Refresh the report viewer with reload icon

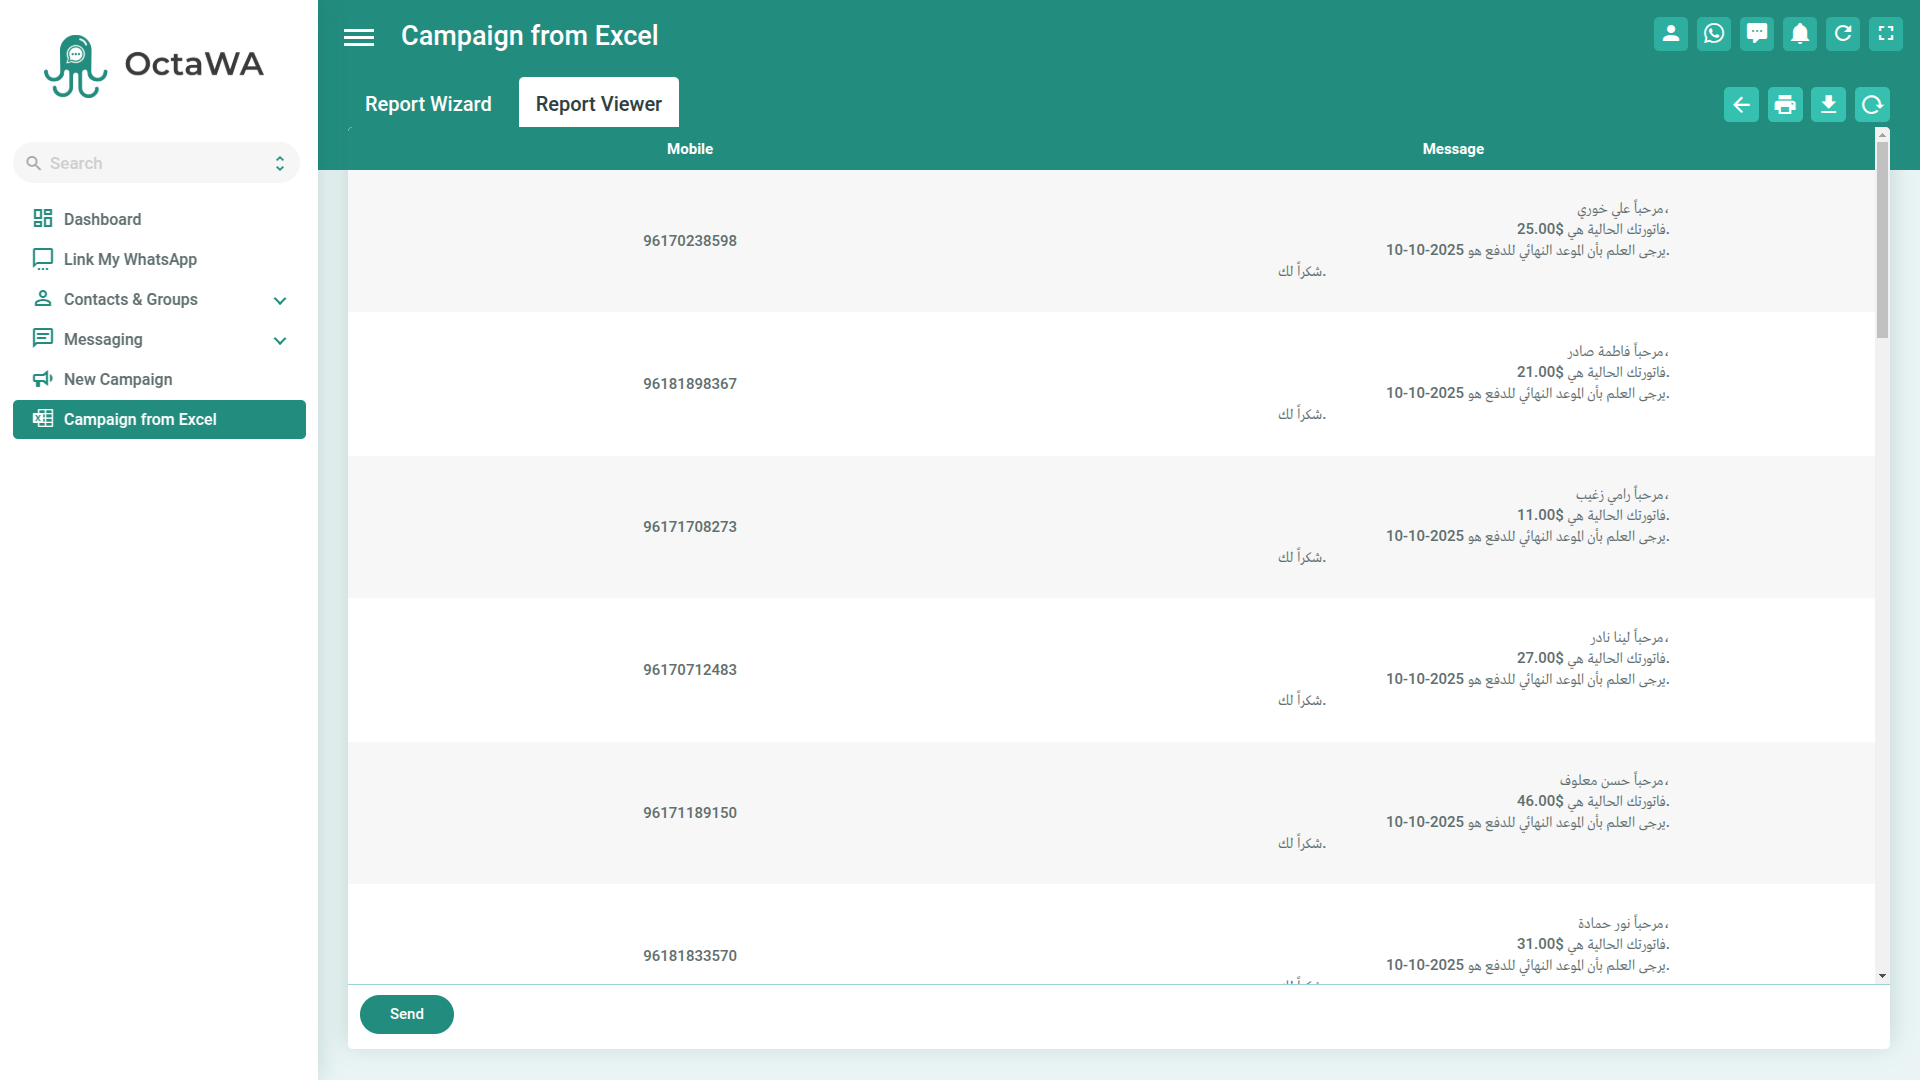pos(1872,105)
